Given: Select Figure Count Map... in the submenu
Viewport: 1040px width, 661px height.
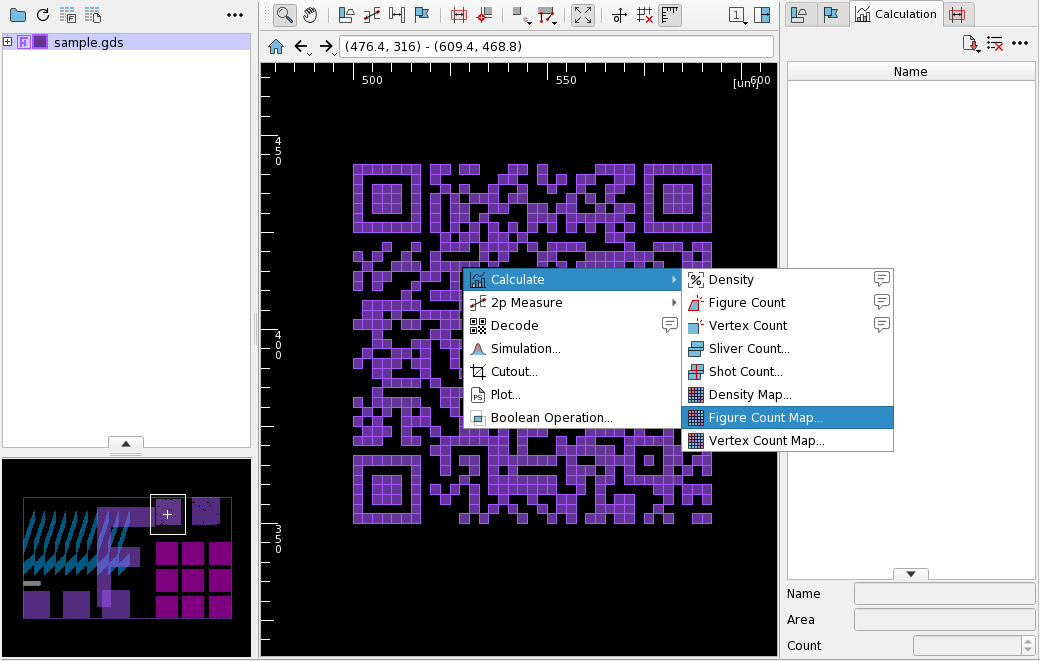Looking at the screenshot, I should tap(788, 418).
